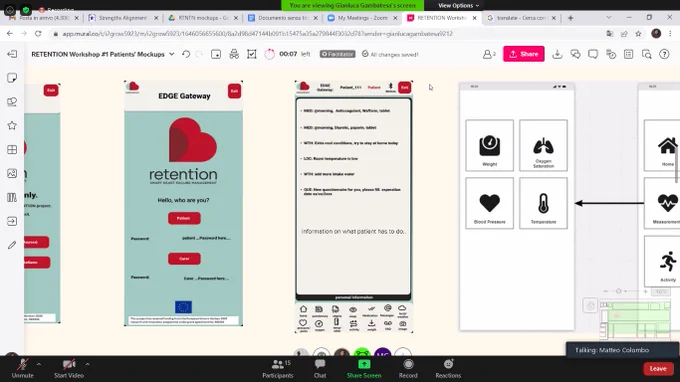Open the star icons library in sidebar
The image size is (680, 382).
point(12,126)
